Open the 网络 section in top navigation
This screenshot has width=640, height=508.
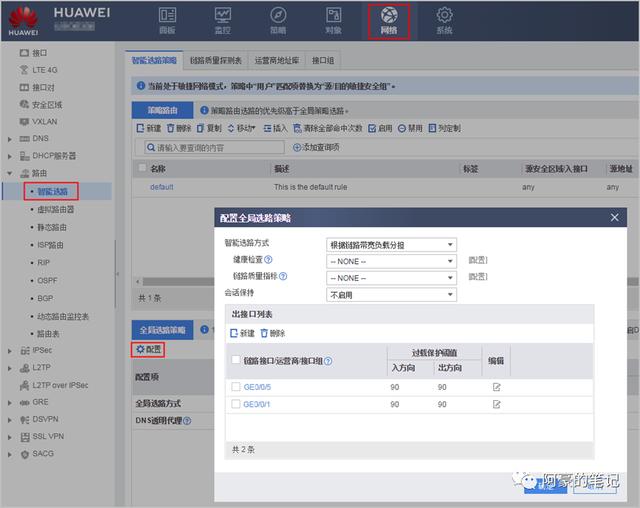(388, 20)
